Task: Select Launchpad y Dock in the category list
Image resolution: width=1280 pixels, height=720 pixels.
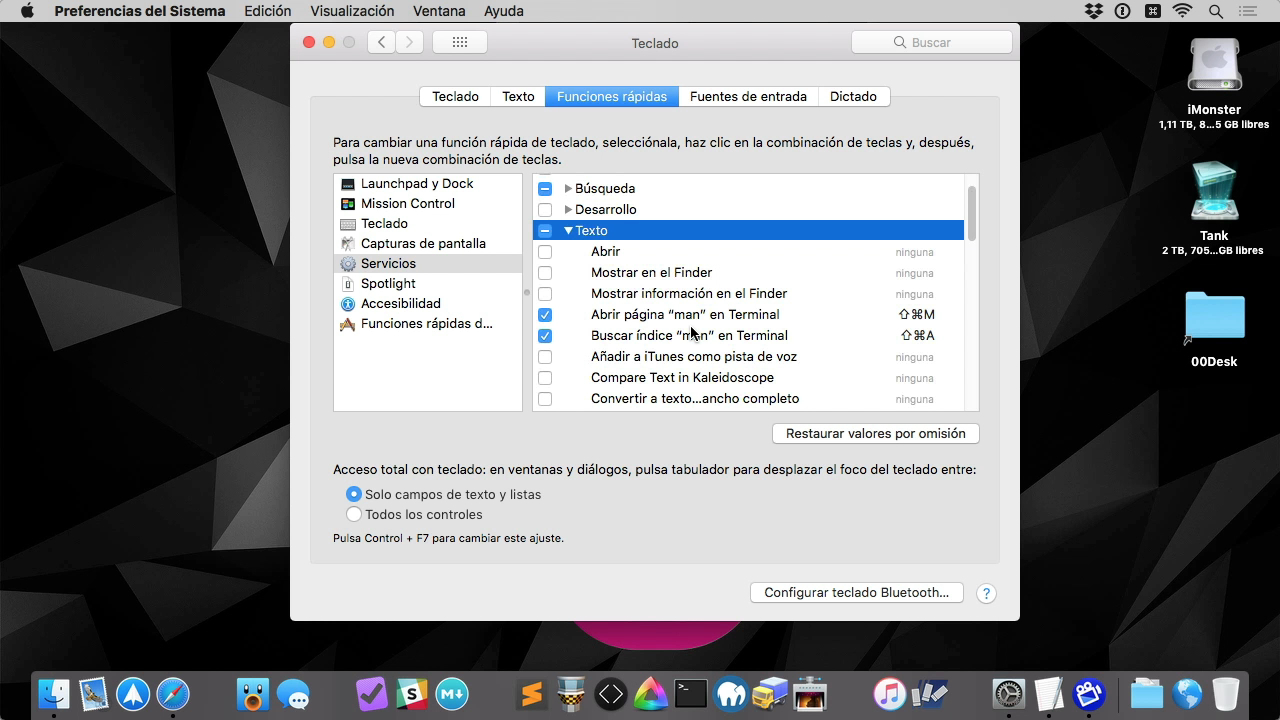Action: click(x=427, y=183)
